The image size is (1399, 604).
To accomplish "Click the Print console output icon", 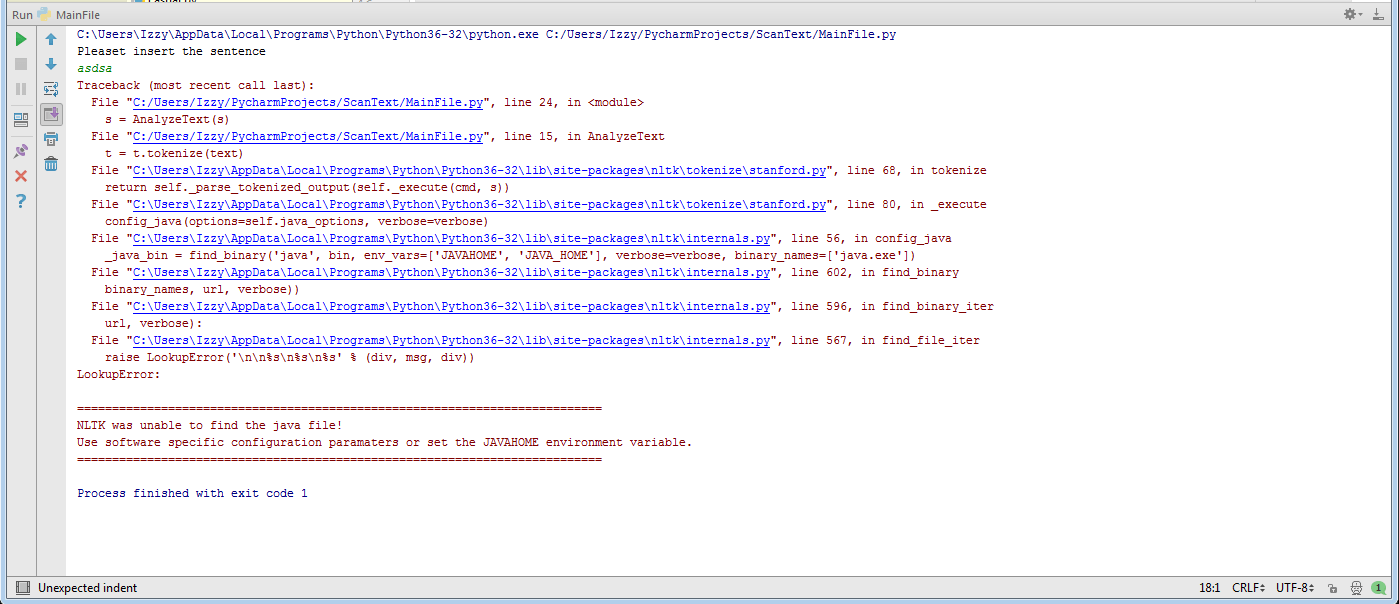I will [51, 139].
